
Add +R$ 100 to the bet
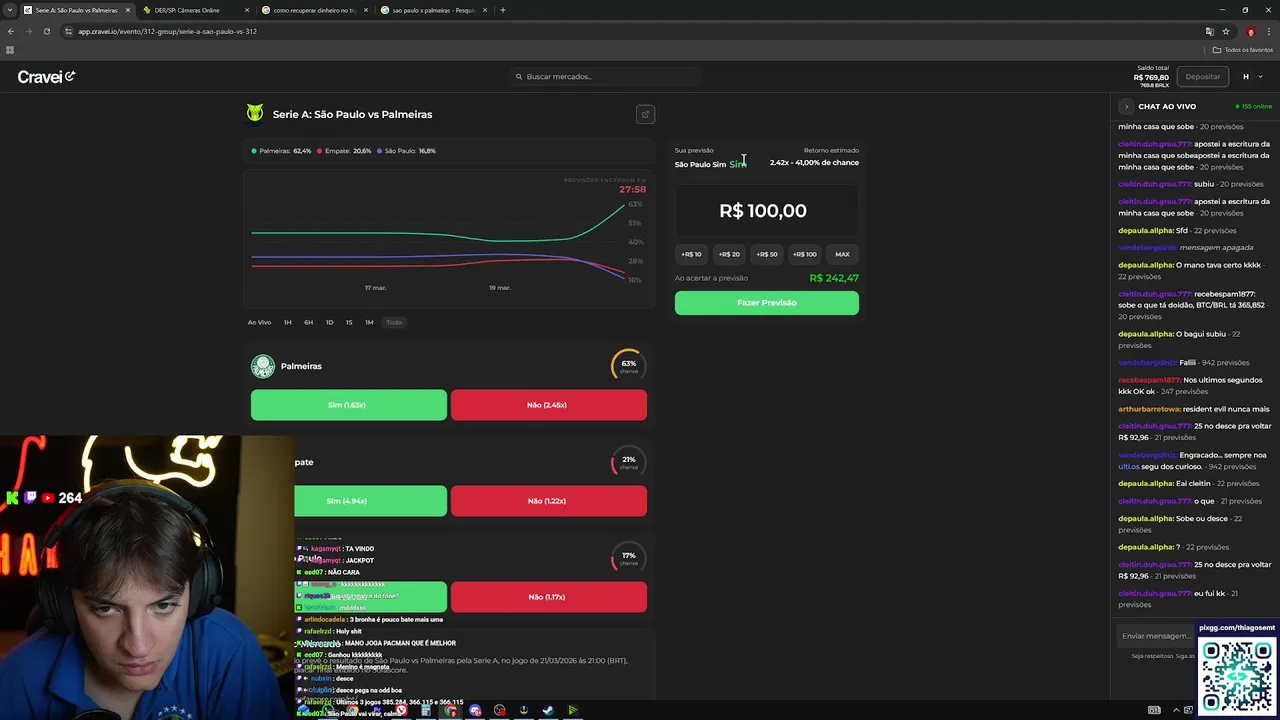pyautogui.click(x=805, y=254)
